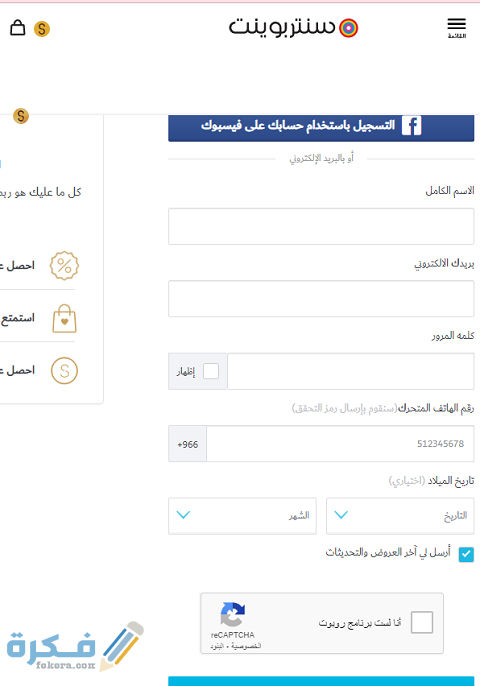
Task: Open the hamburger menu at top right
Action: click(x=456, y=28)
